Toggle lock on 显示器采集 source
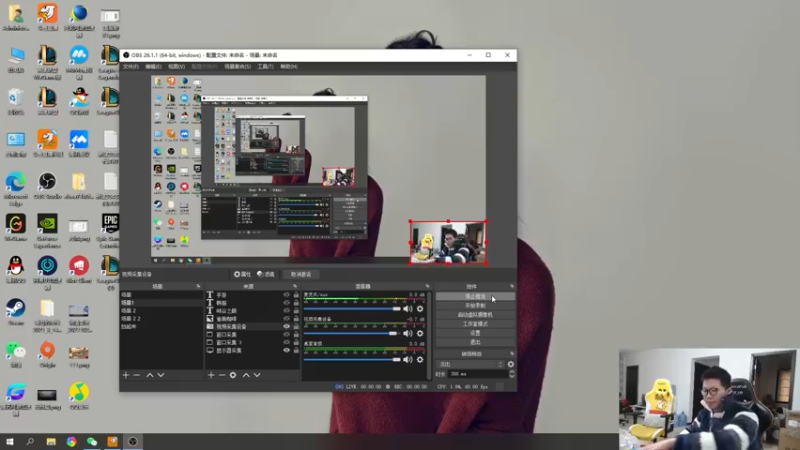The height and width of the screenshot is (450, 800). coord(296,351)
